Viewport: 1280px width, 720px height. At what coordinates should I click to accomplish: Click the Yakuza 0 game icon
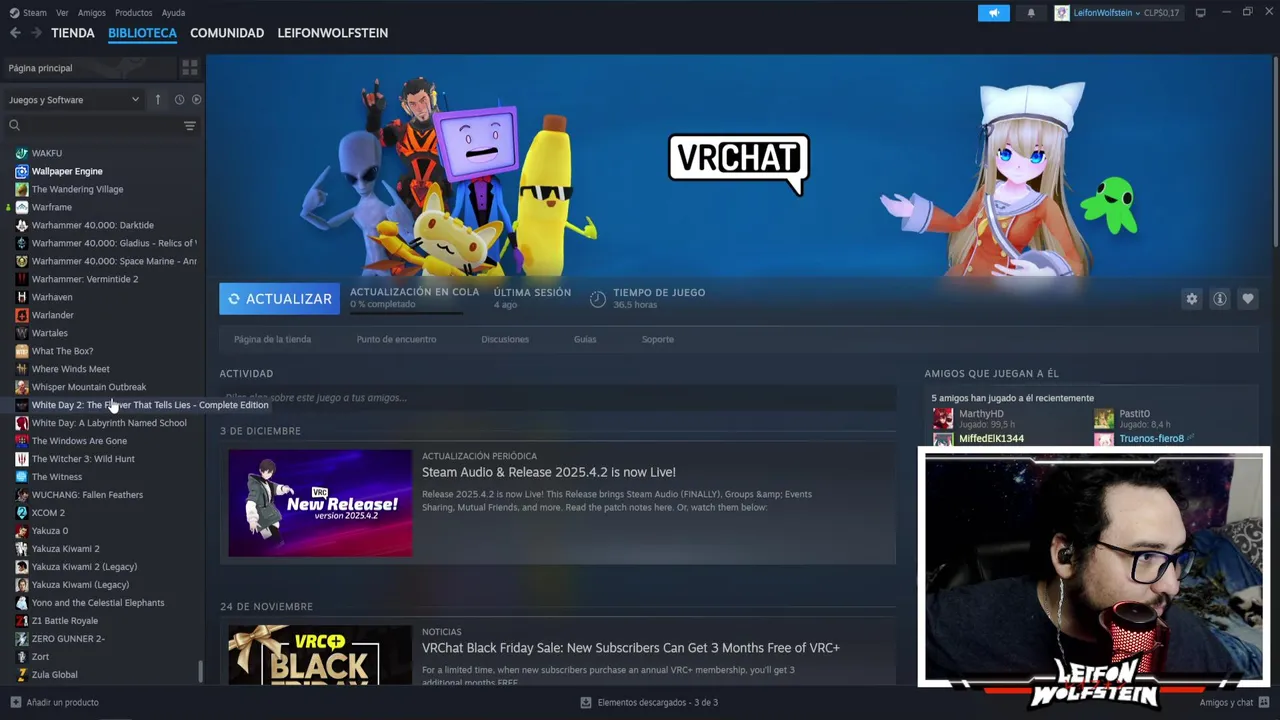(21, 531)
